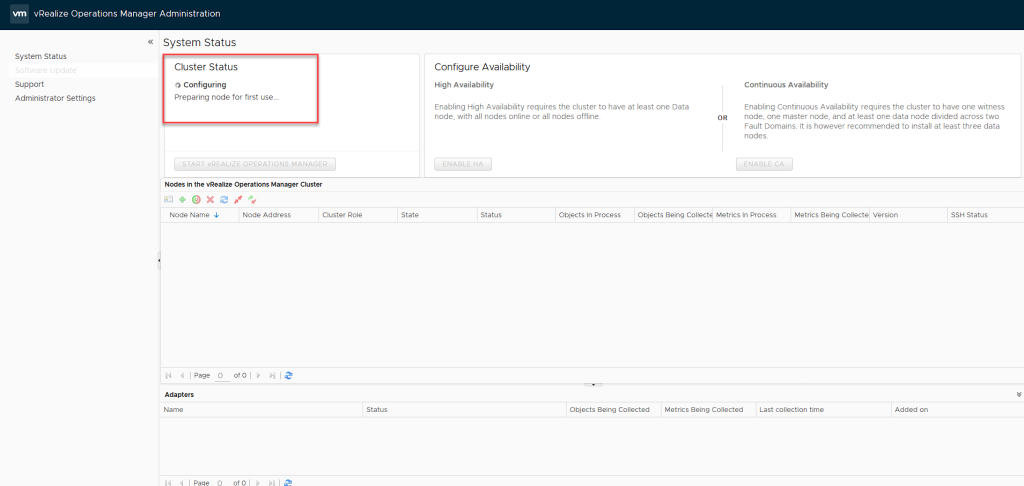Click the green-red arrows icon in nodes toolbar

[252, 200]
